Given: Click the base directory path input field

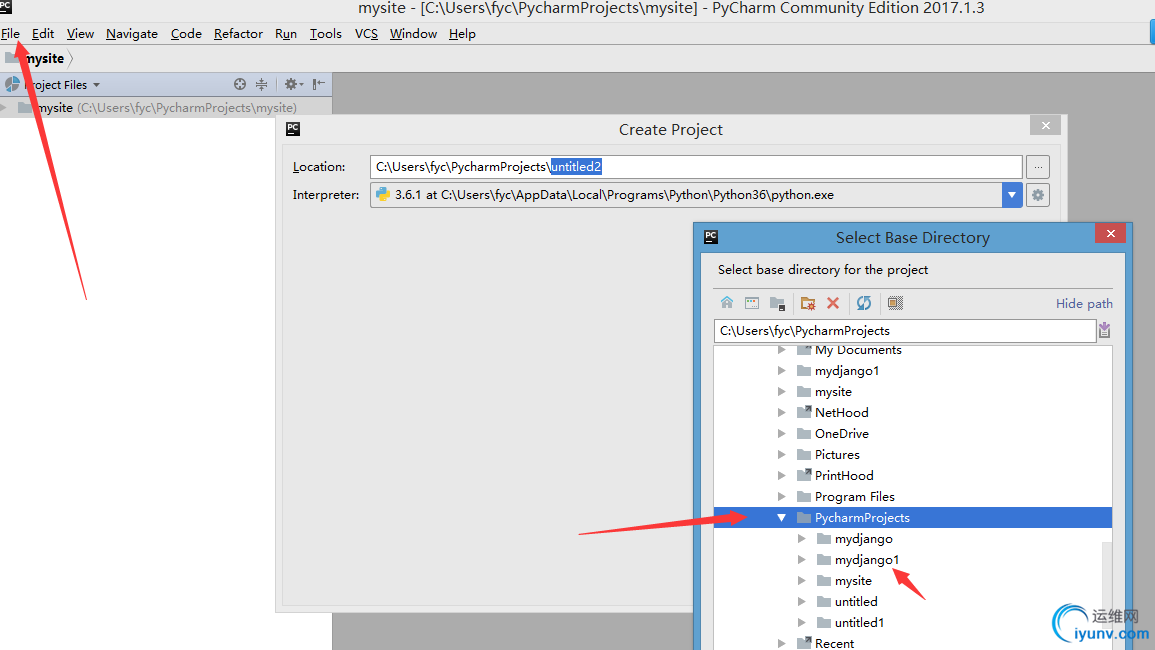Looking at the screenshot, I should [905, 331].
